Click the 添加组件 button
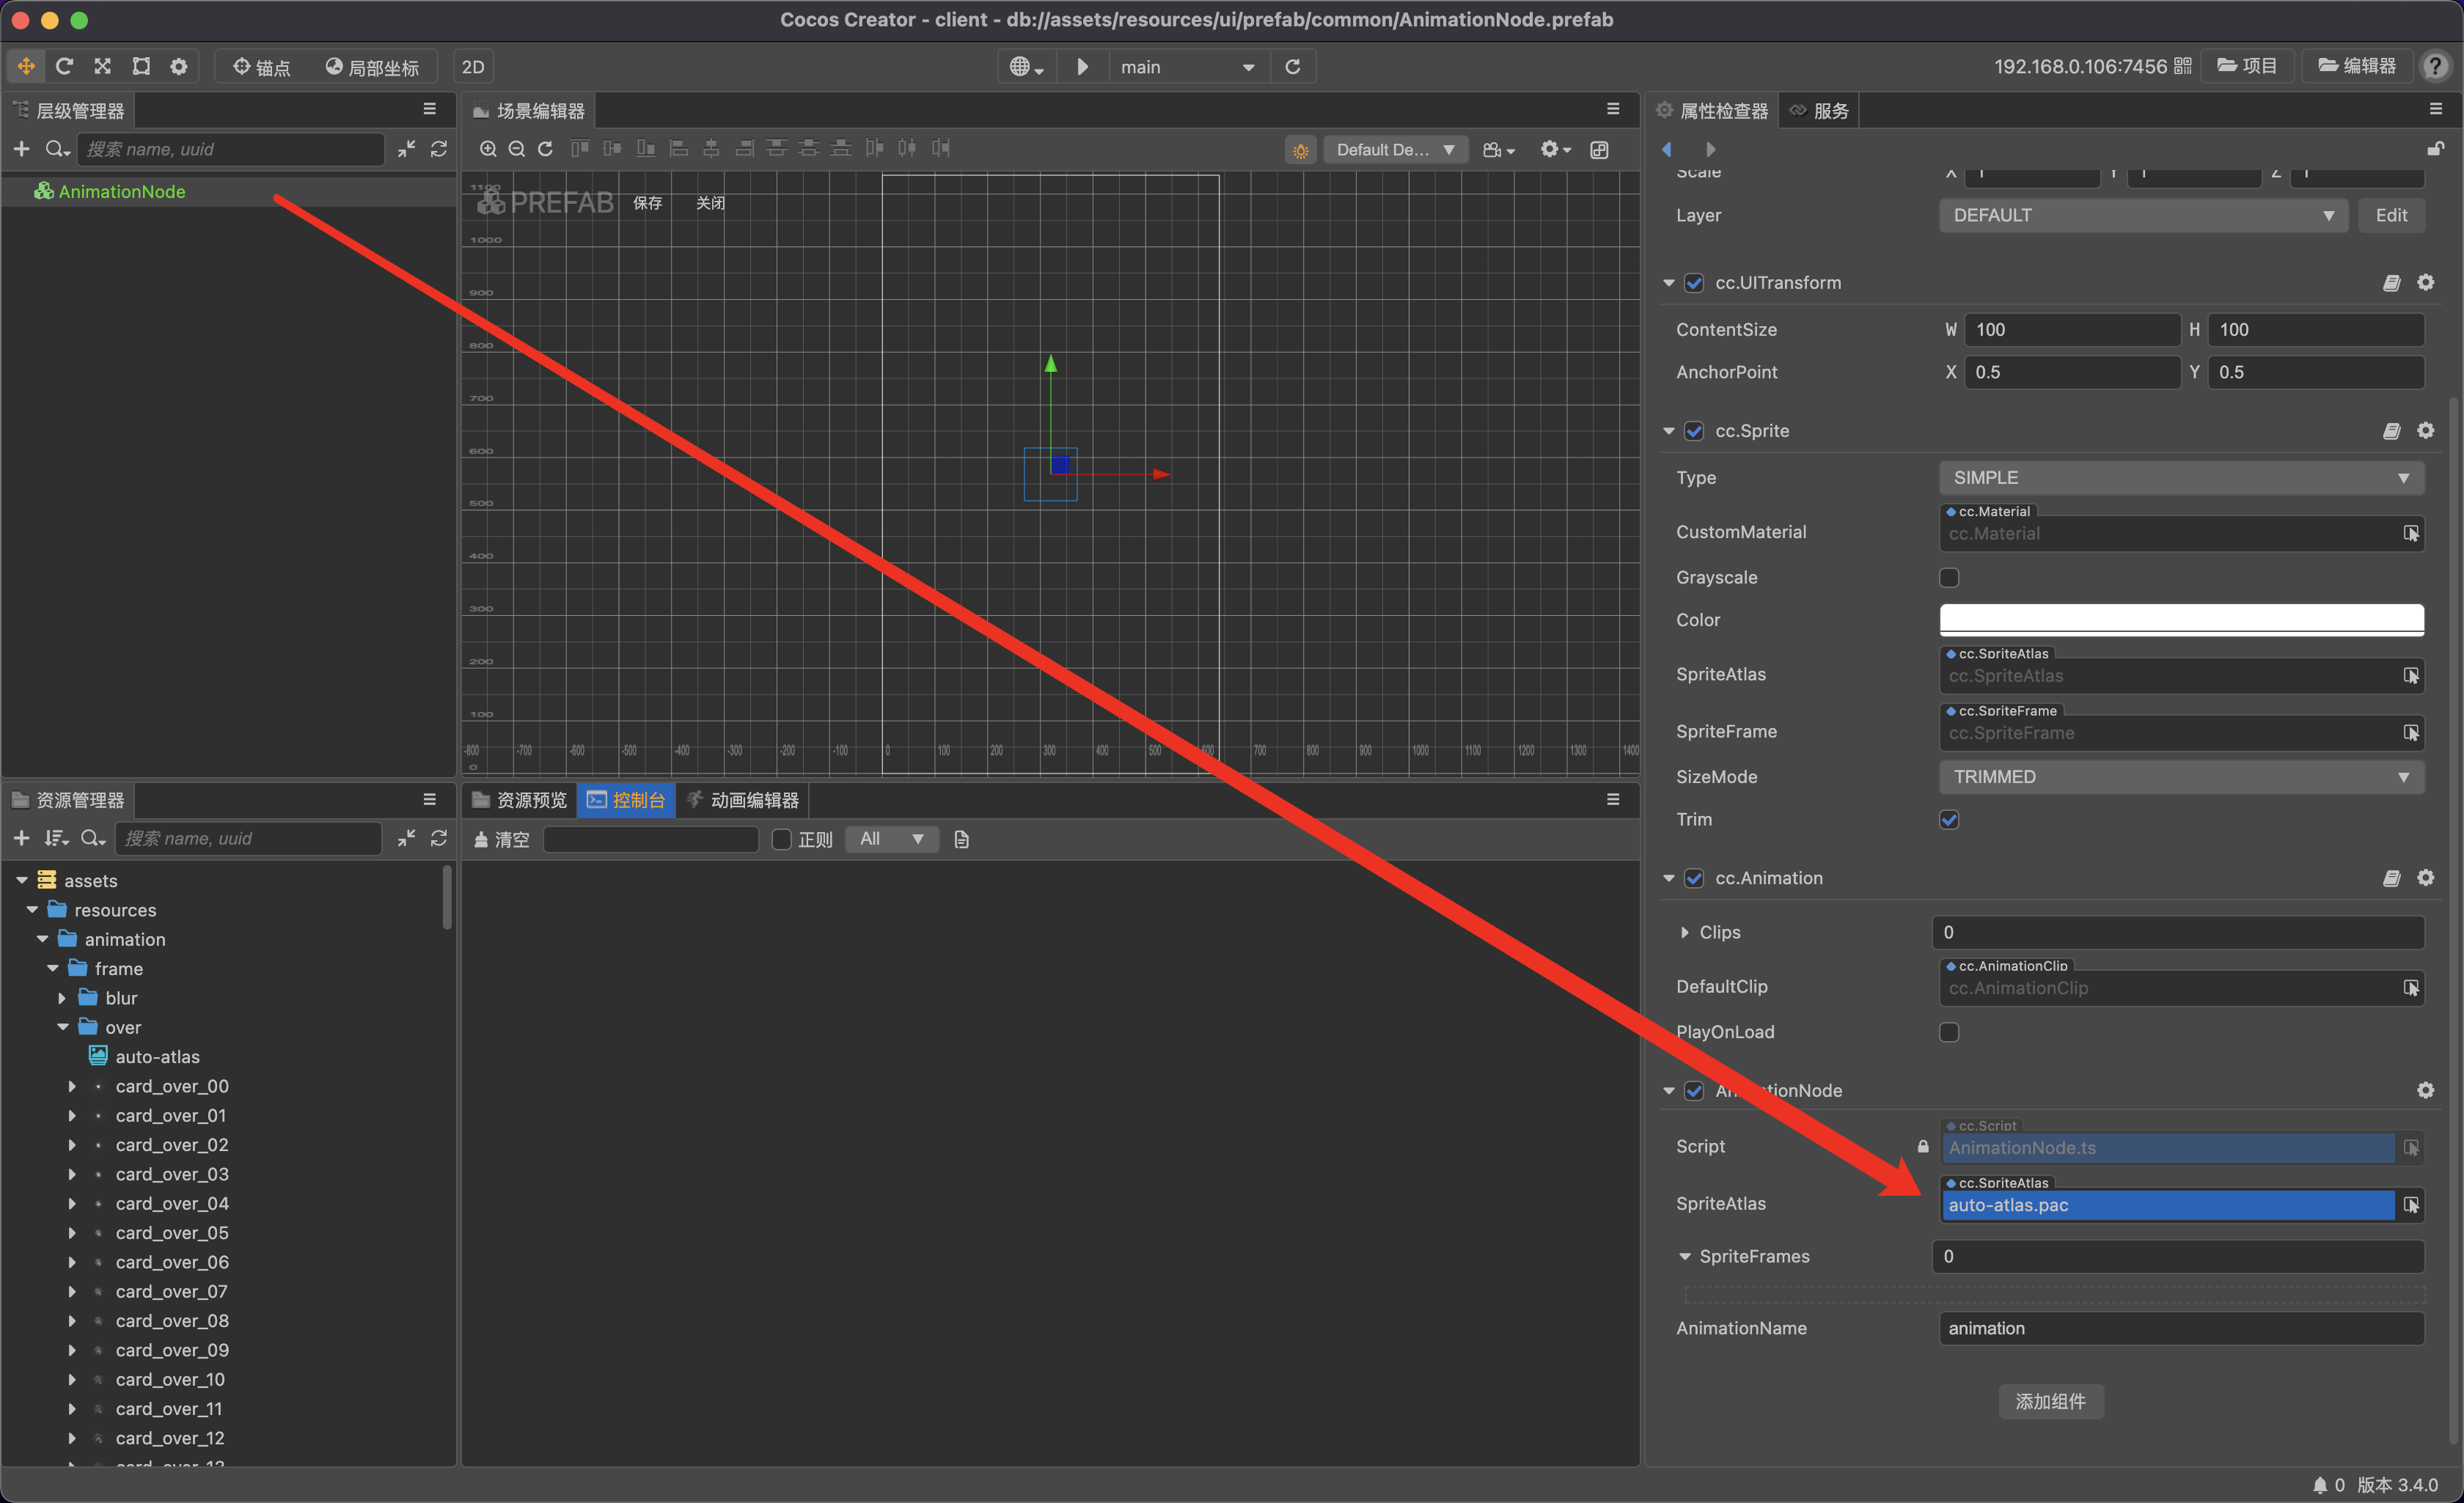The width and height of the screenshot is (2464, 1503). 2050,1401
